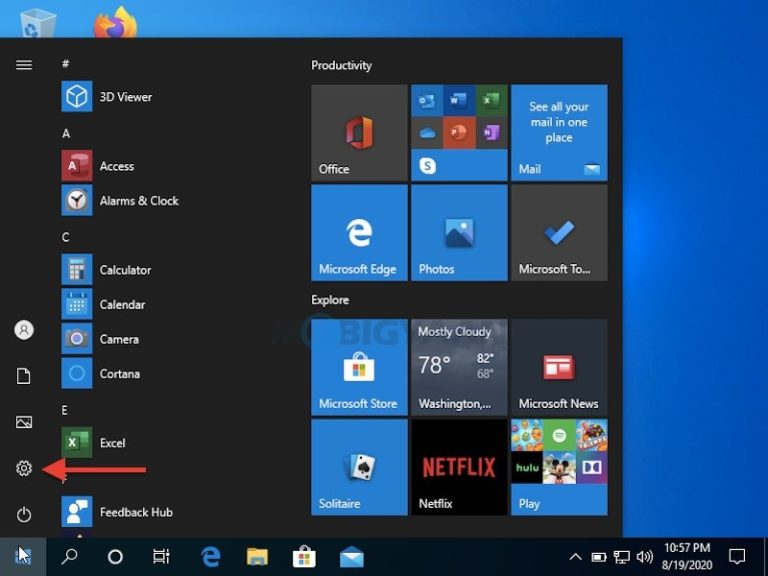Open network status in tray
The width and height of the screenshot is (768, 576).
(x=622, y=557)
